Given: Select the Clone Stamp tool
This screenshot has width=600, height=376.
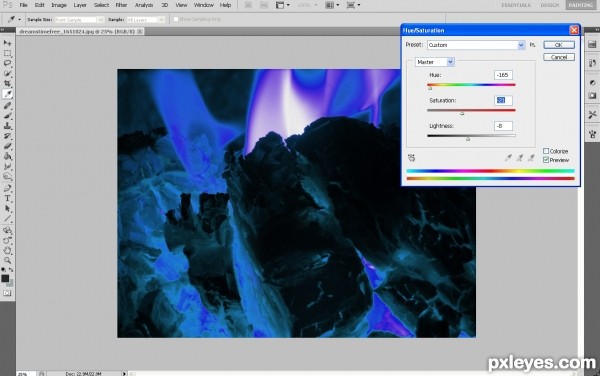Looking at the screenshot, I should point(7,126).
